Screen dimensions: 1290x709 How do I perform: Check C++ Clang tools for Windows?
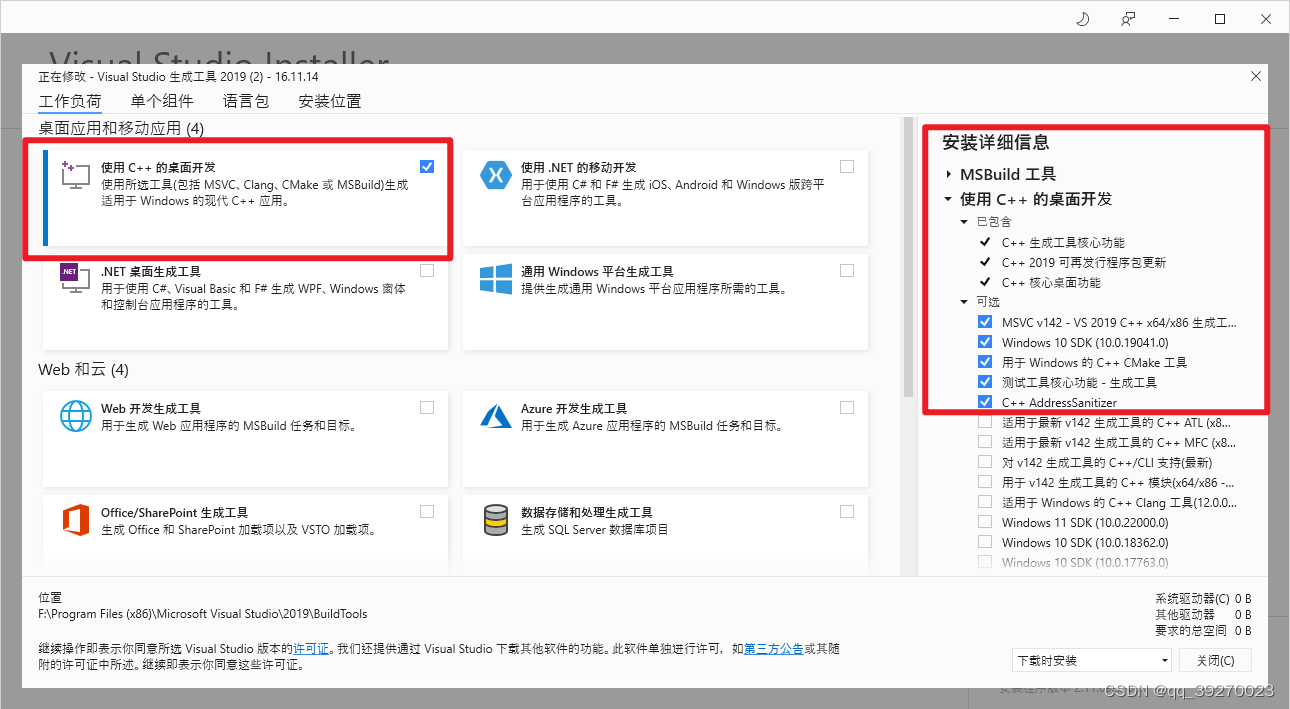tap(985, 502)
